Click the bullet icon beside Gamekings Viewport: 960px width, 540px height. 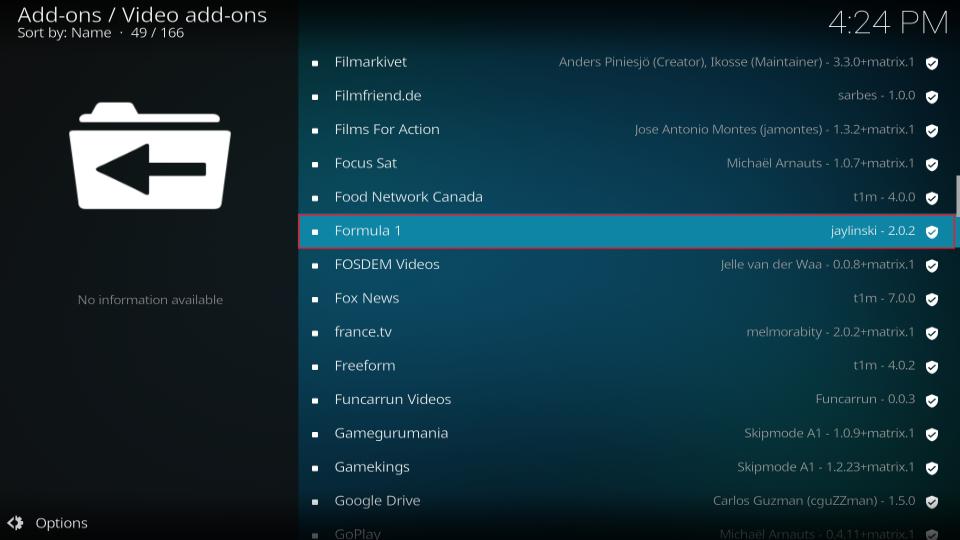coord(315,468)
